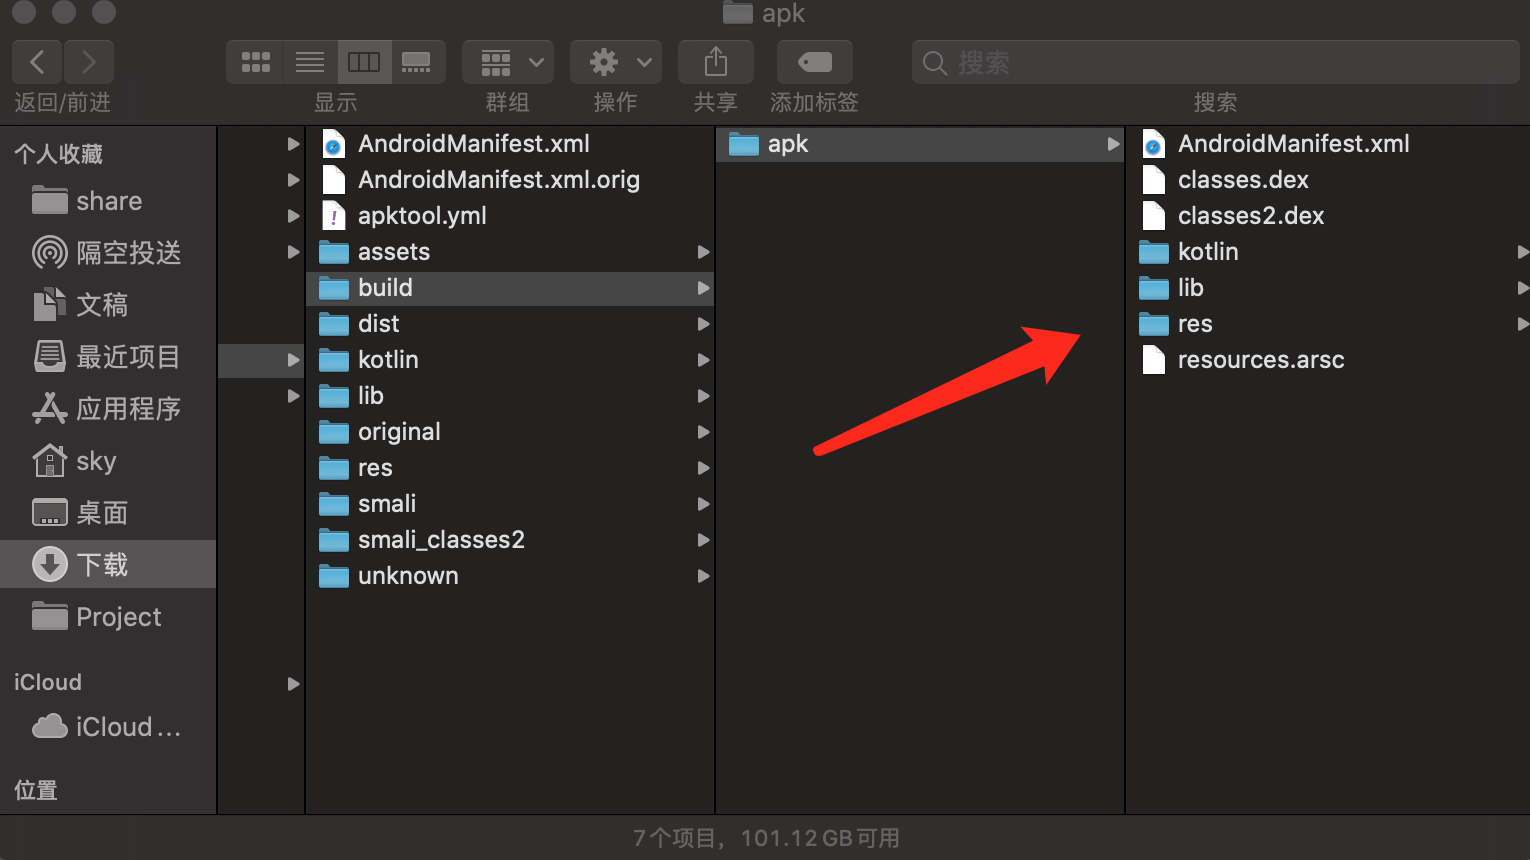Select the unknown folder
The height and width of the screenshot is (860, 1530).
[510, 576]
